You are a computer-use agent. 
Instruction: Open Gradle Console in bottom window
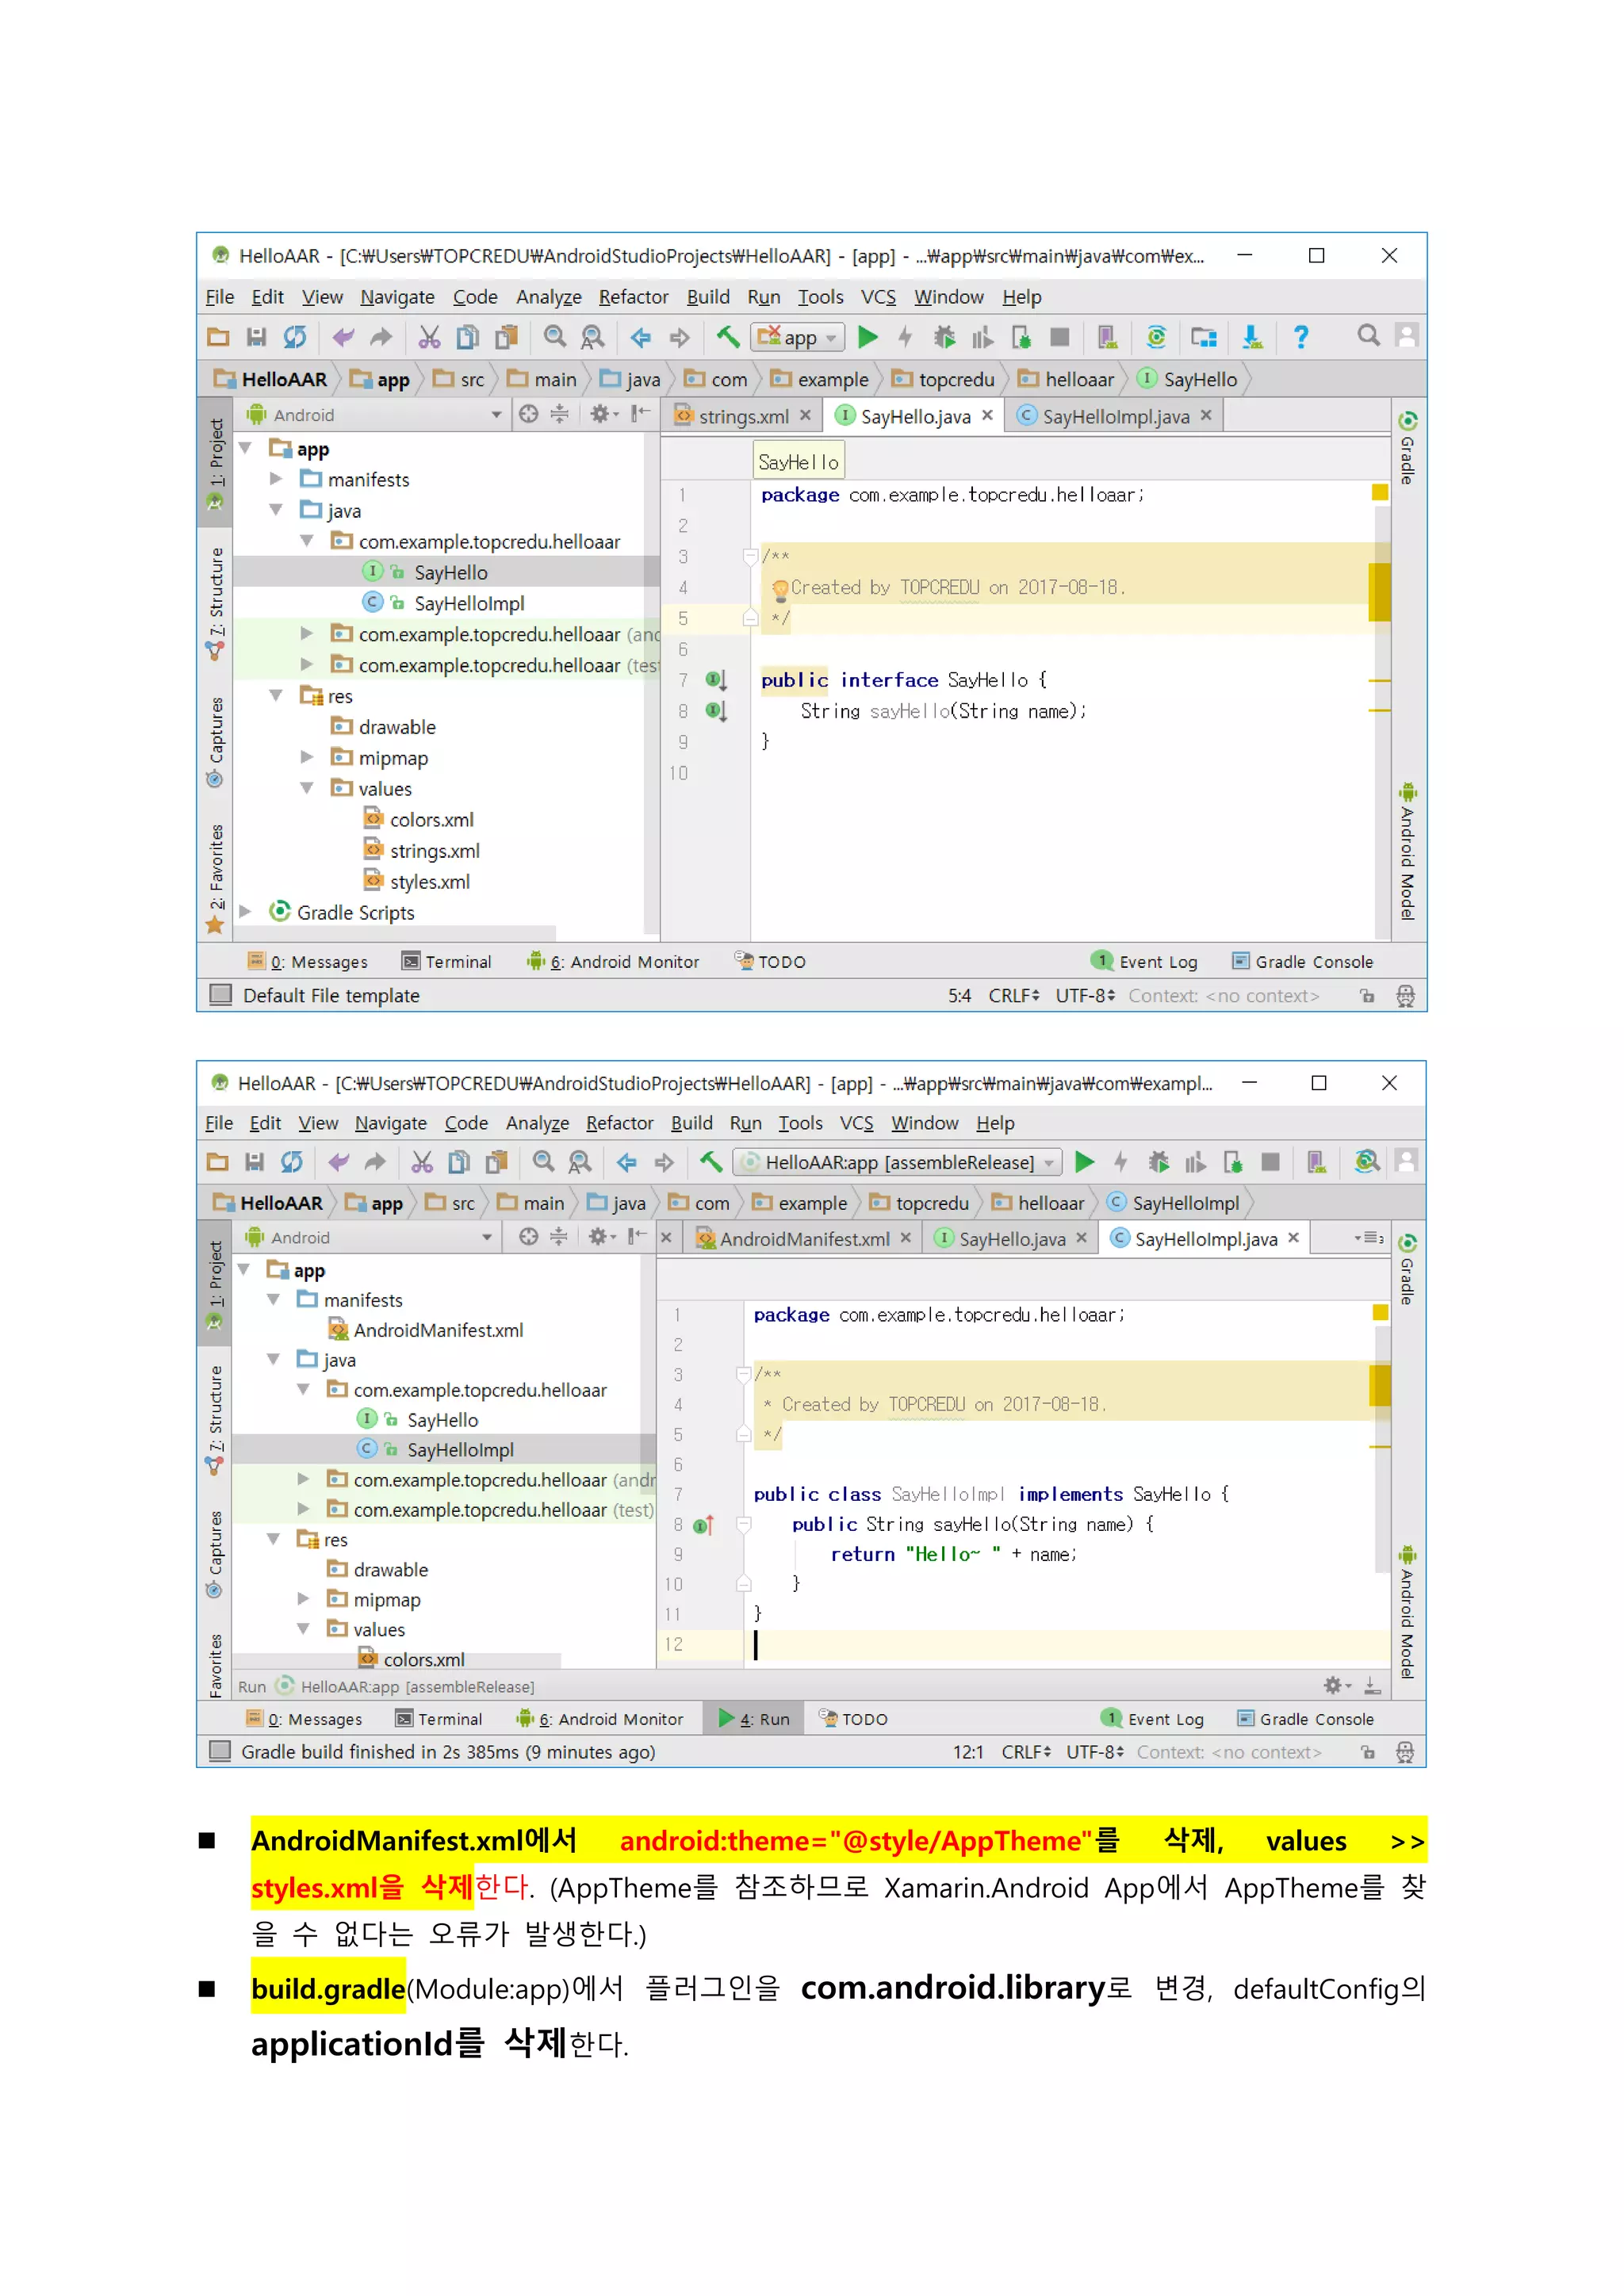coord(1305,1719)
